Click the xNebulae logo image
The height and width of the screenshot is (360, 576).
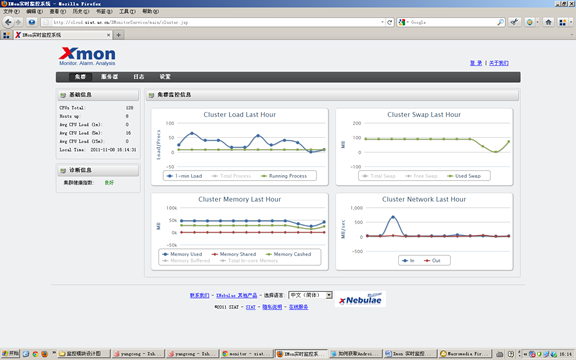click(x=360, y=299)
